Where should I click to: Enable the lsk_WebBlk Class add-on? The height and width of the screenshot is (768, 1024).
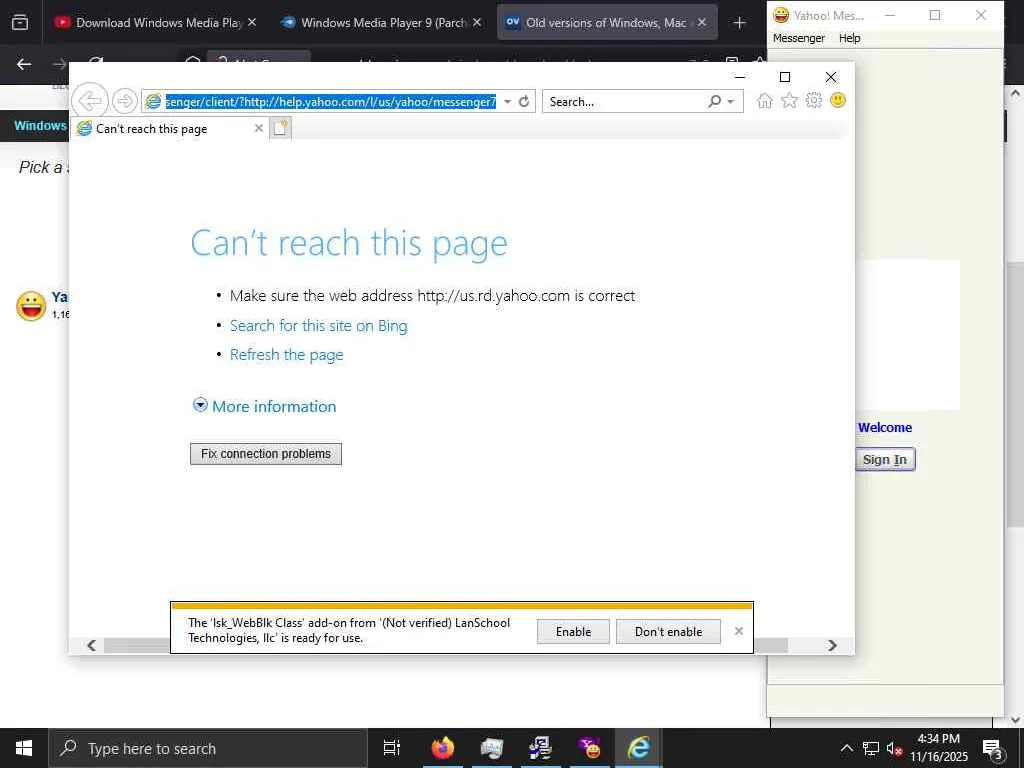(x=573, y=632)
